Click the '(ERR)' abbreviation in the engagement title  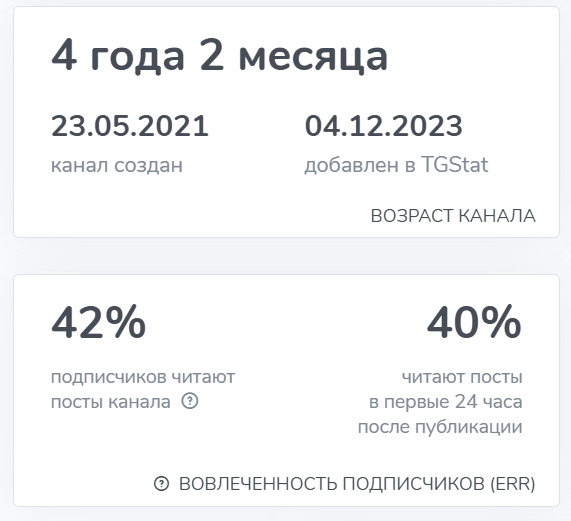[x=513, y=484]
